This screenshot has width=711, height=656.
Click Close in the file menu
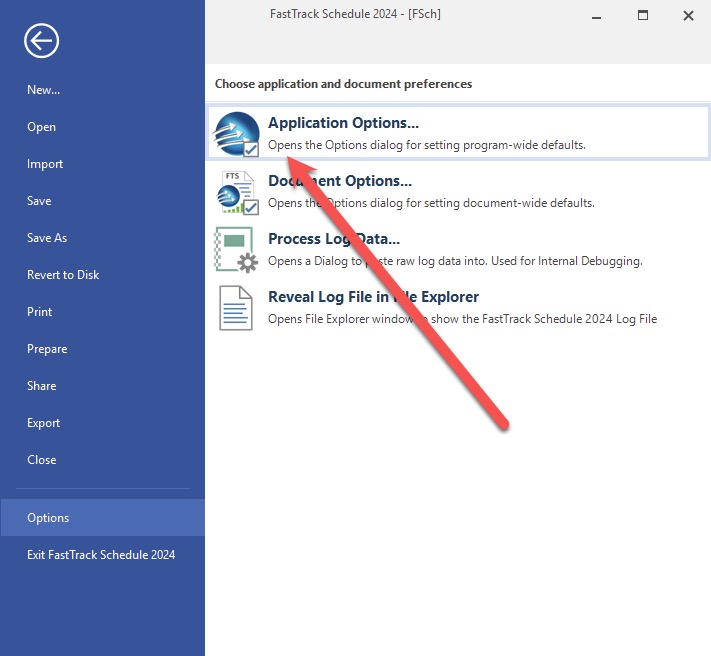tap(41, 460)
